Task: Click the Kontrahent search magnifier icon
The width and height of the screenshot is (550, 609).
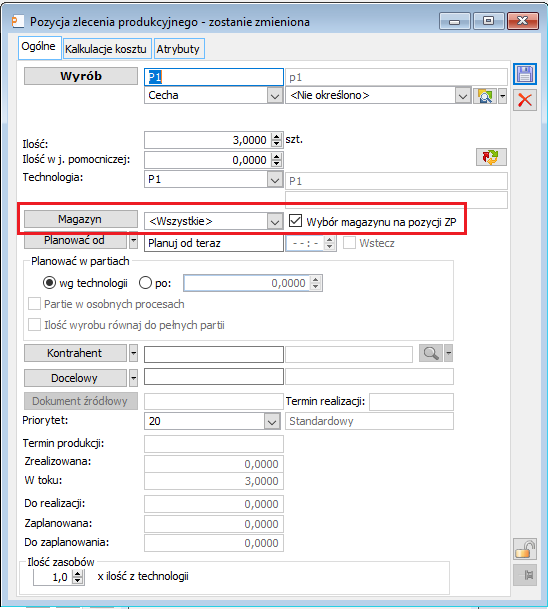Action: pyautogui.click(x=431, y=353)
